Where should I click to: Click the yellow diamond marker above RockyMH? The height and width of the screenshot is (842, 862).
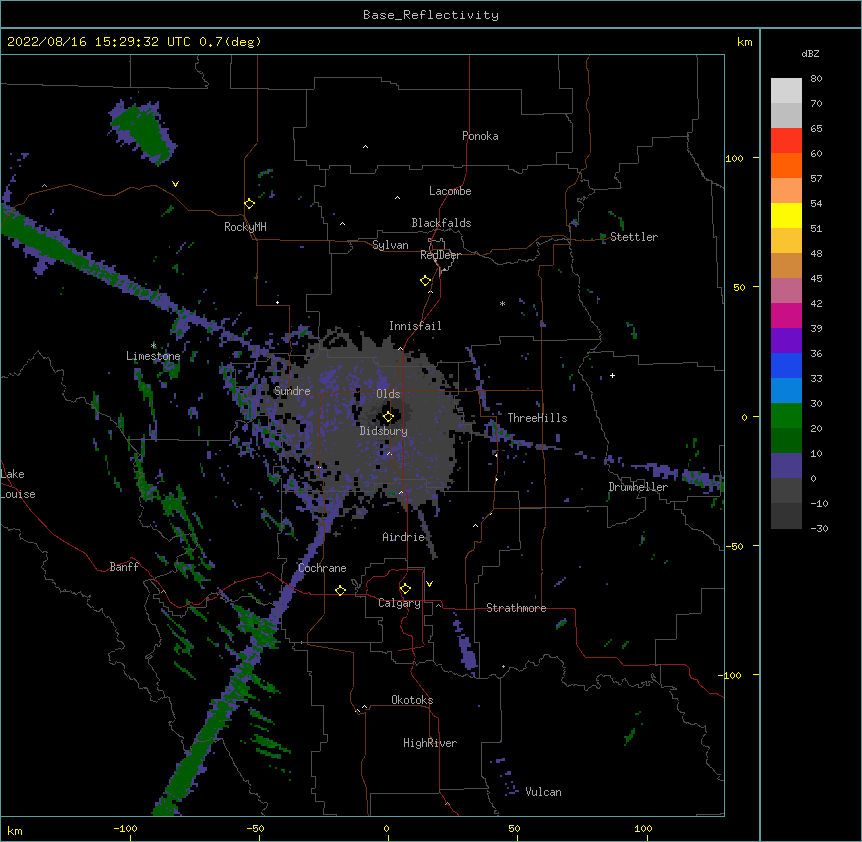(249, 204)
